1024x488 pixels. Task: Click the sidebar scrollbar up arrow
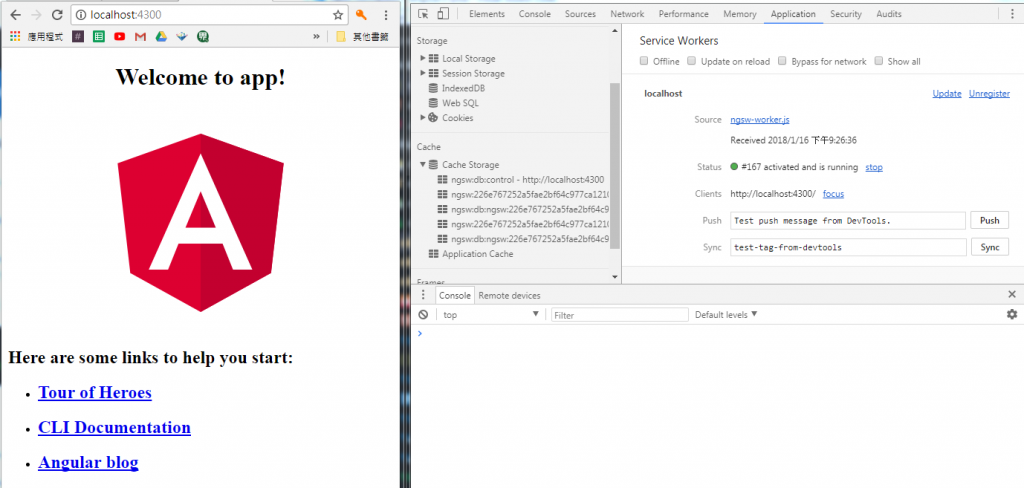point(615,30)
